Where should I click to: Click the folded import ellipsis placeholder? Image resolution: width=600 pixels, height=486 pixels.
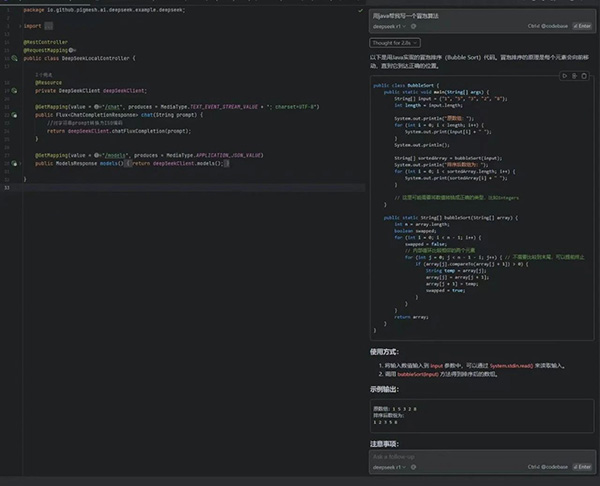(49, 26)
